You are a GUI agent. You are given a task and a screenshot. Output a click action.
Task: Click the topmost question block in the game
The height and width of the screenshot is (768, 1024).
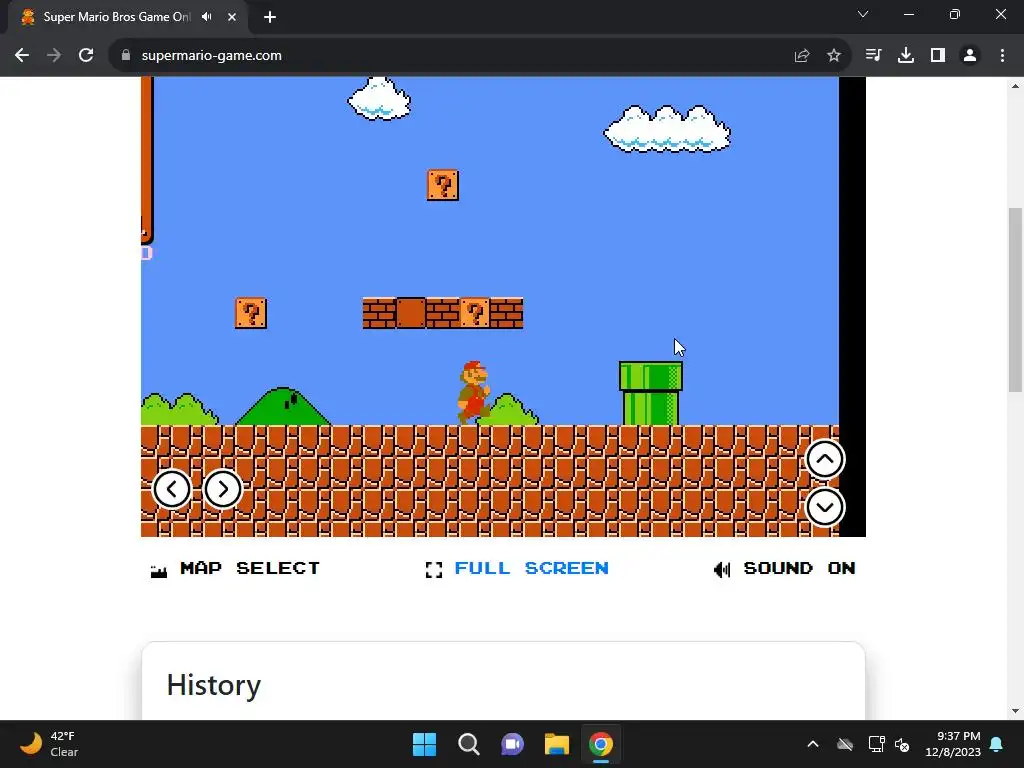click(x=443, y=185)
